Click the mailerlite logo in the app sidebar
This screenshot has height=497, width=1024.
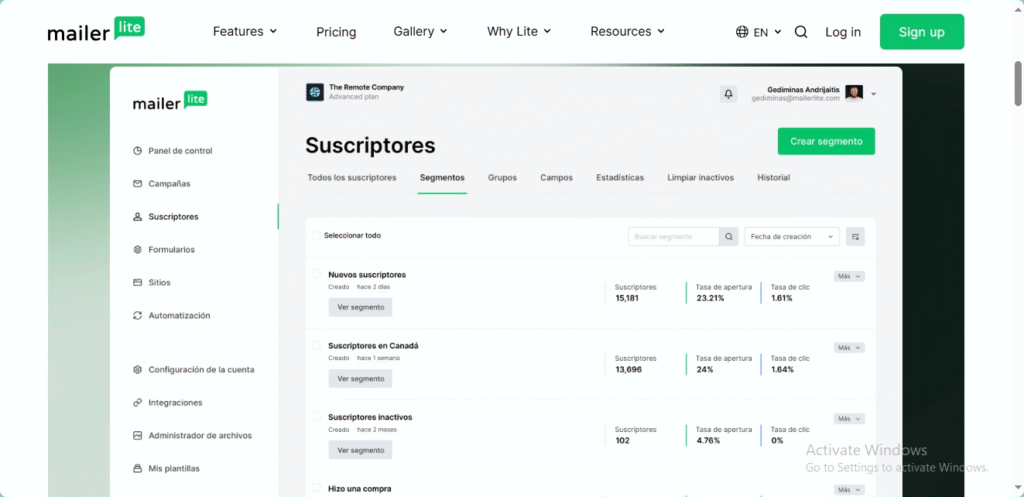pos(170,101)
